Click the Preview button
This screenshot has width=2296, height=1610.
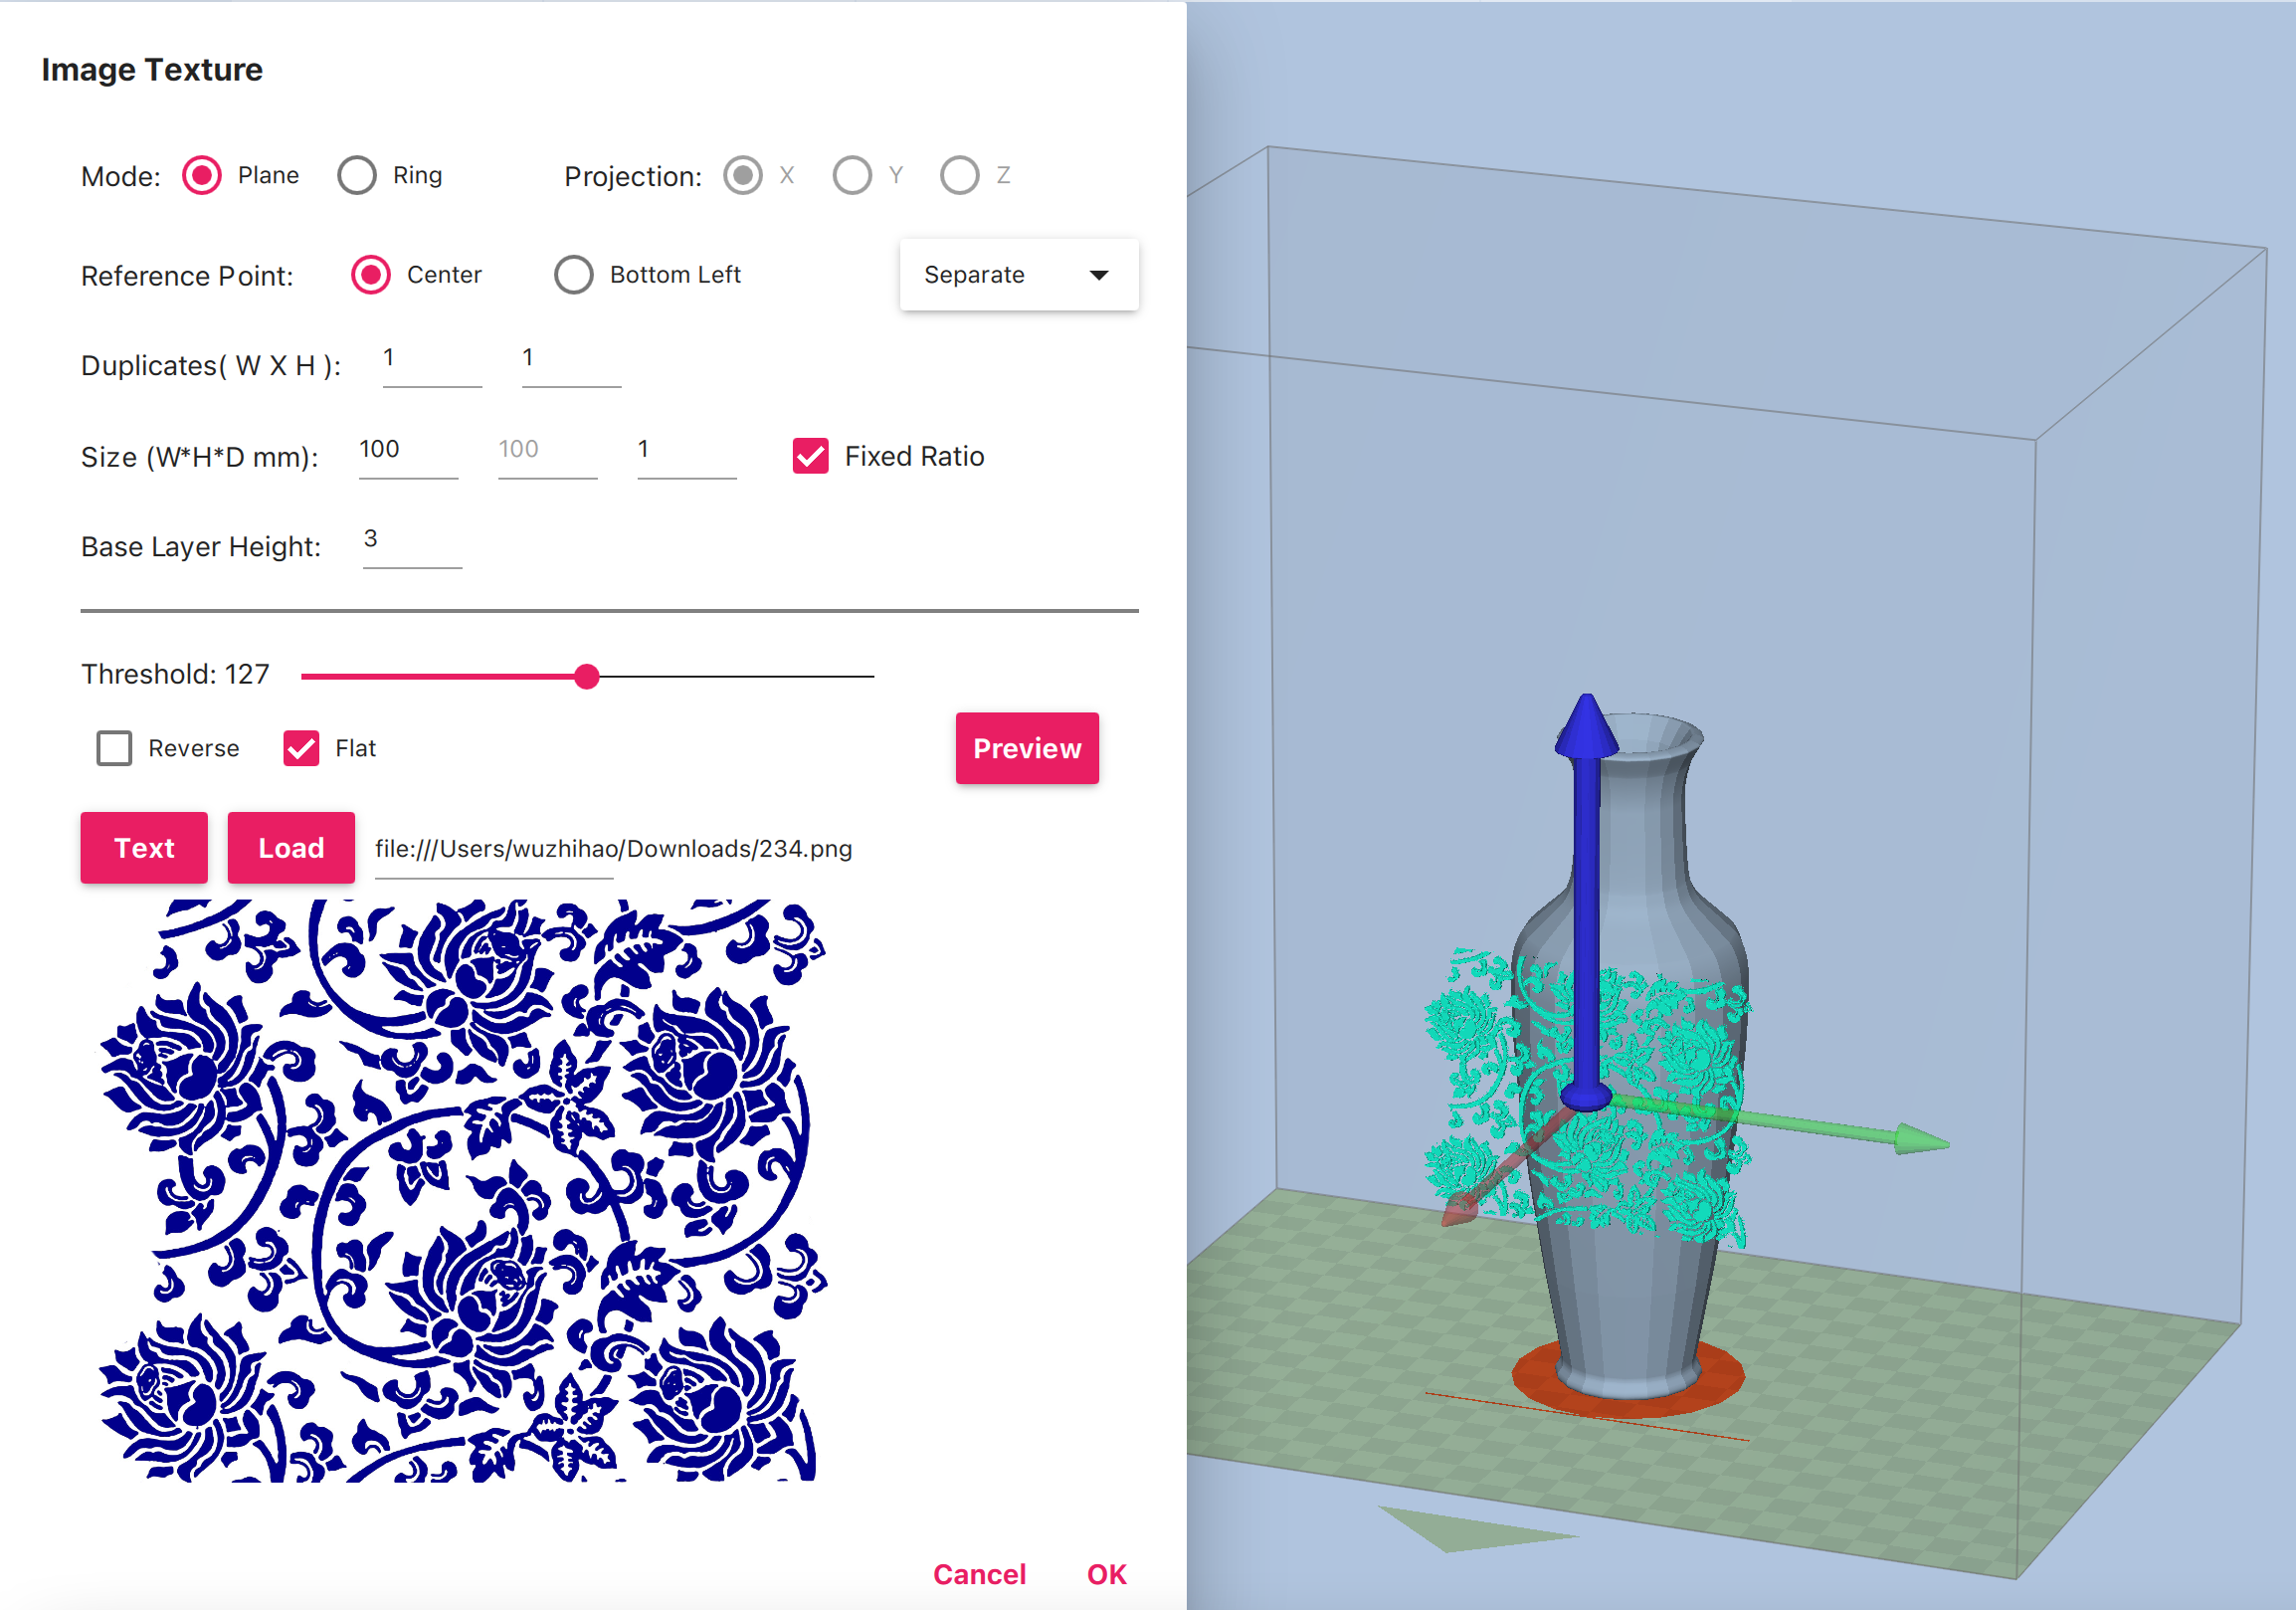tap(1027, 748)
